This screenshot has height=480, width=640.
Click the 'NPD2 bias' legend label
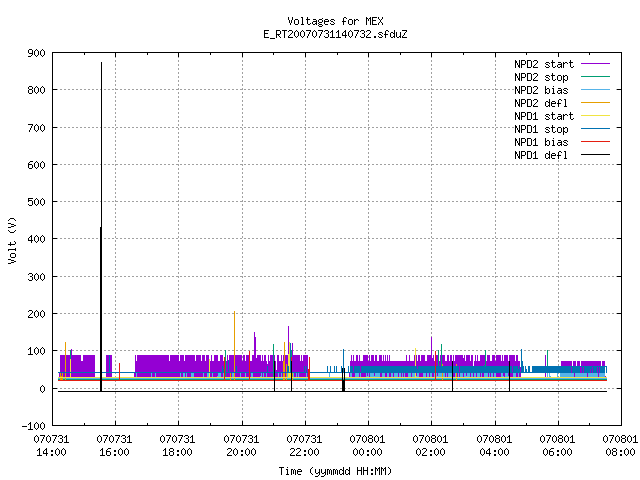tap(541, 90)
